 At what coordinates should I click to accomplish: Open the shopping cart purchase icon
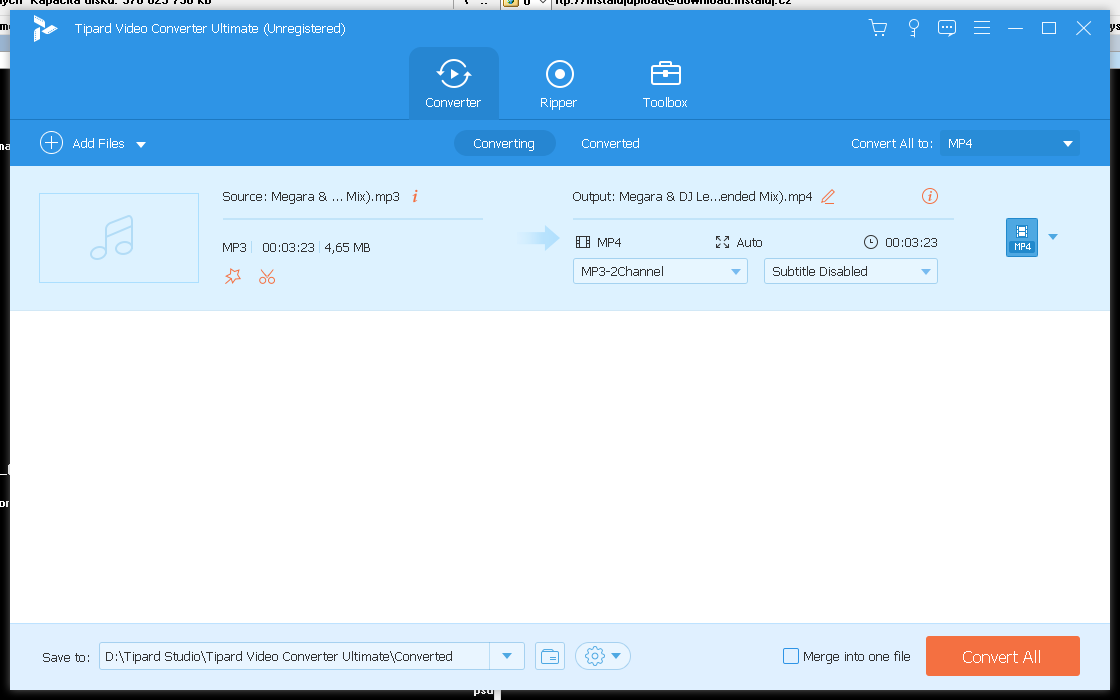pos(878,28)
